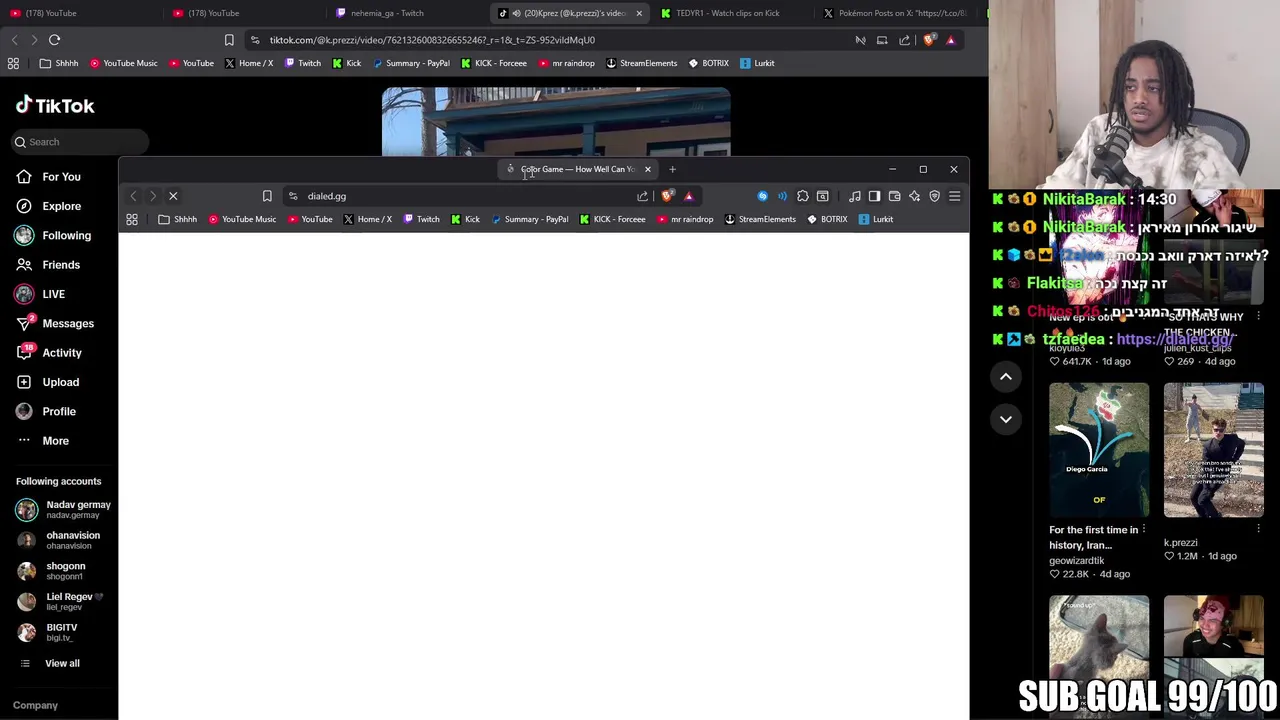Close the Color Game tab

click(x=647, y=169)
